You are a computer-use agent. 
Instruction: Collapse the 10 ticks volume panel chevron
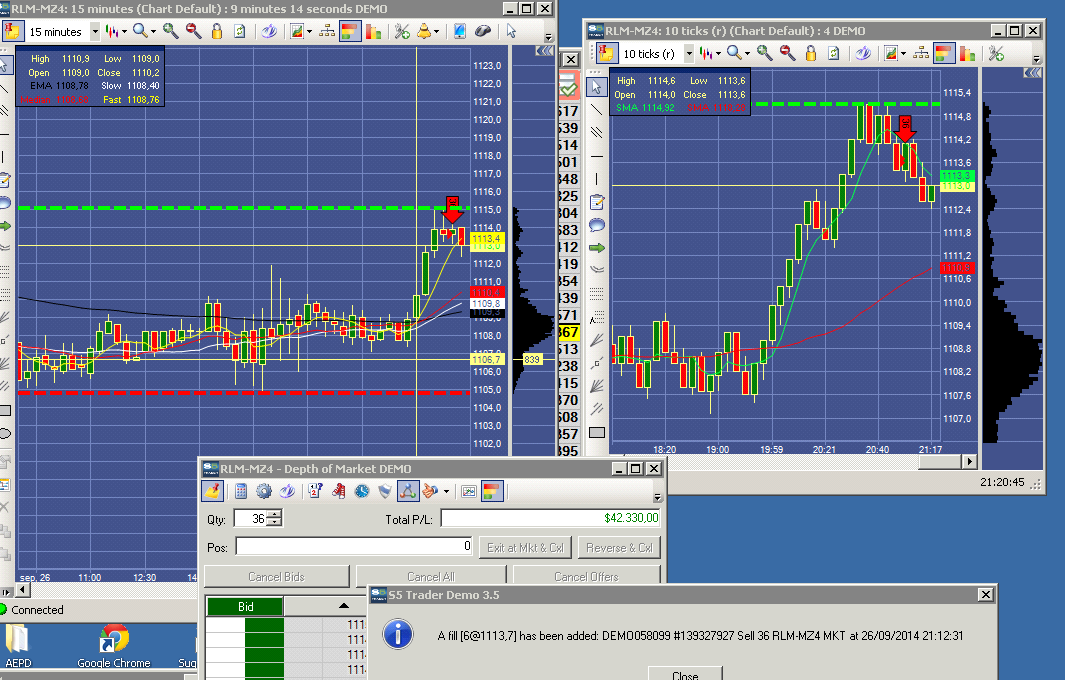point(1032,73)
